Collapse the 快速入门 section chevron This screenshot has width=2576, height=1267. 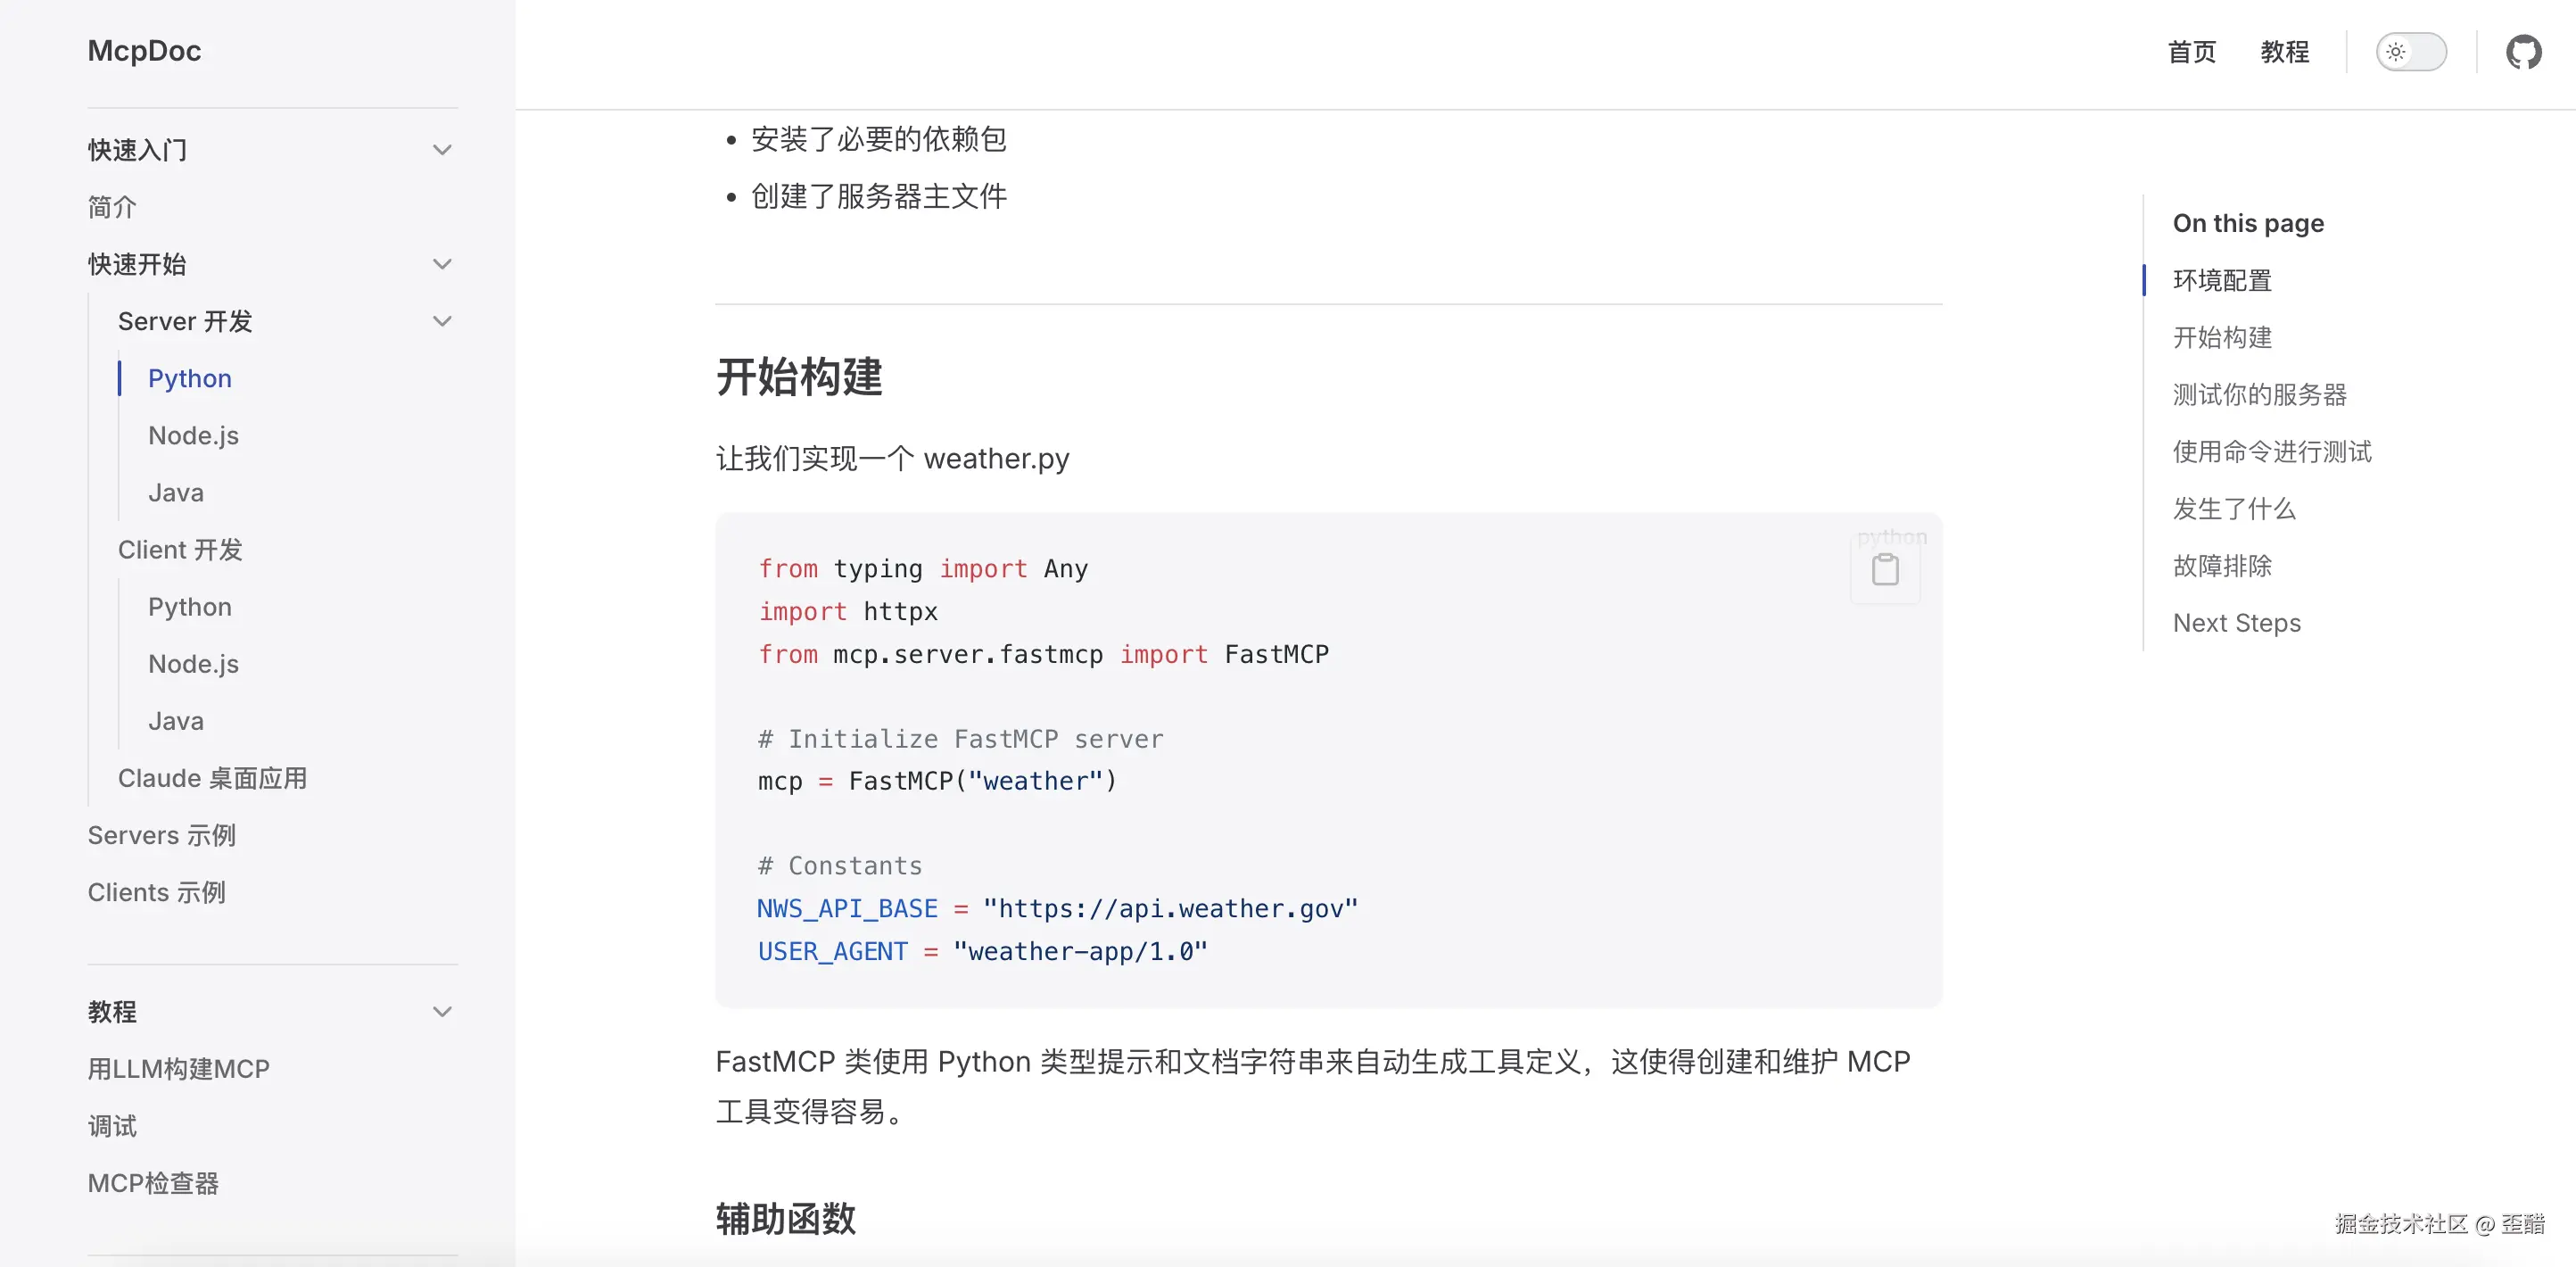(x=442, y=150)
